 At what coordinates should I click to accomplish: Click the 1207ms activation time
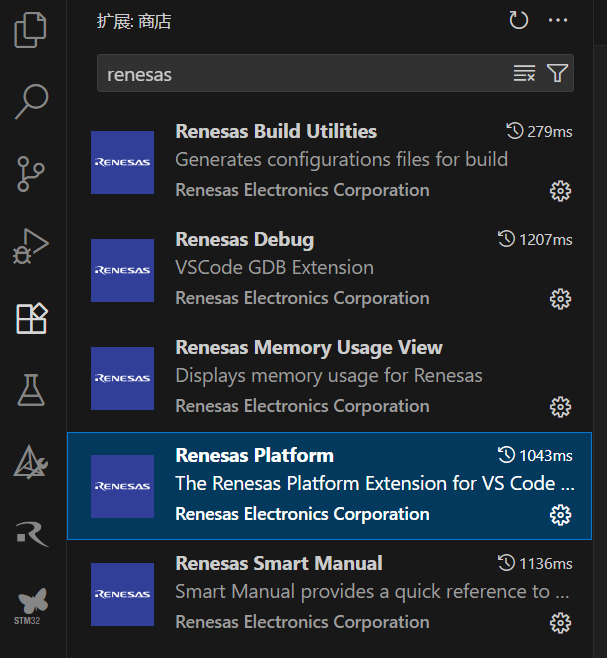tap(535, 239)
